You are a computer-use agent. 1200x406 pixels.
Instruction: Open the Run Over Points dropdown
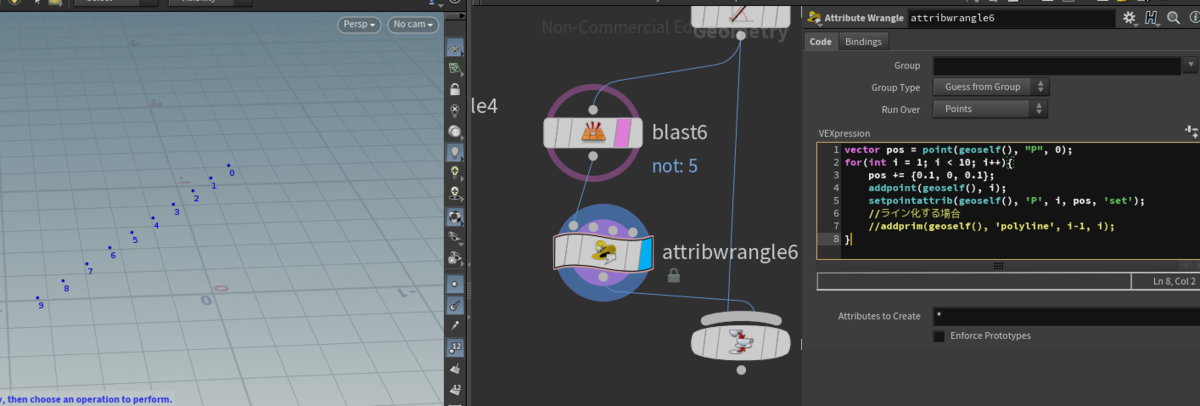tap(990, 108)
